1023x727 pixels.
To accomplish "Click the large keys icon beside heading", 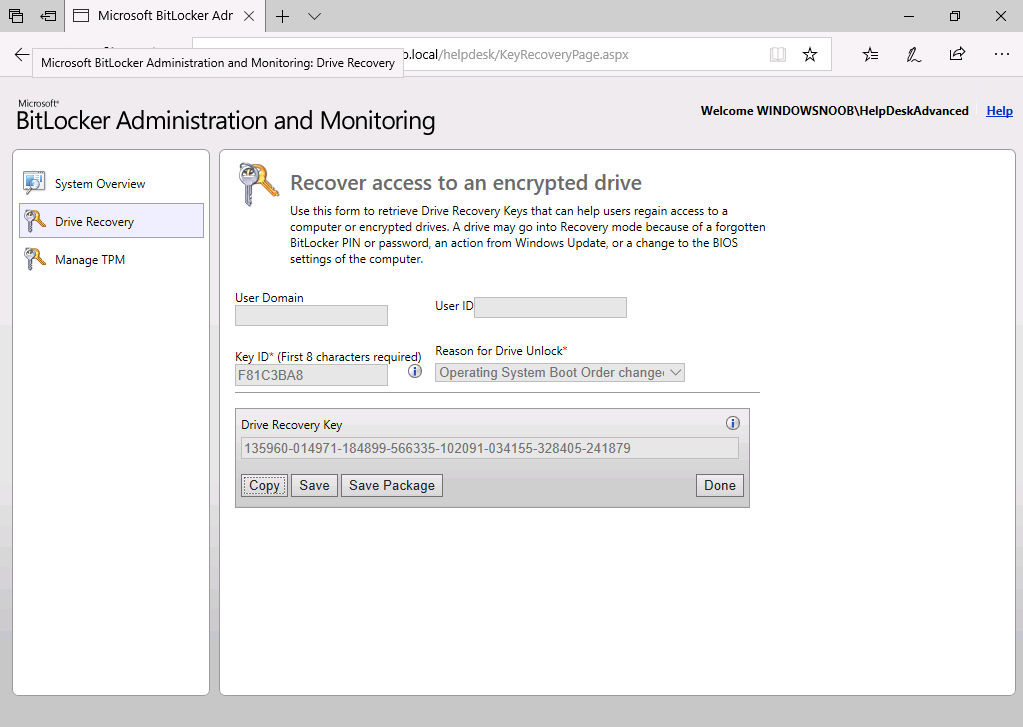I will pyautogui.click(x=258, y=184).
